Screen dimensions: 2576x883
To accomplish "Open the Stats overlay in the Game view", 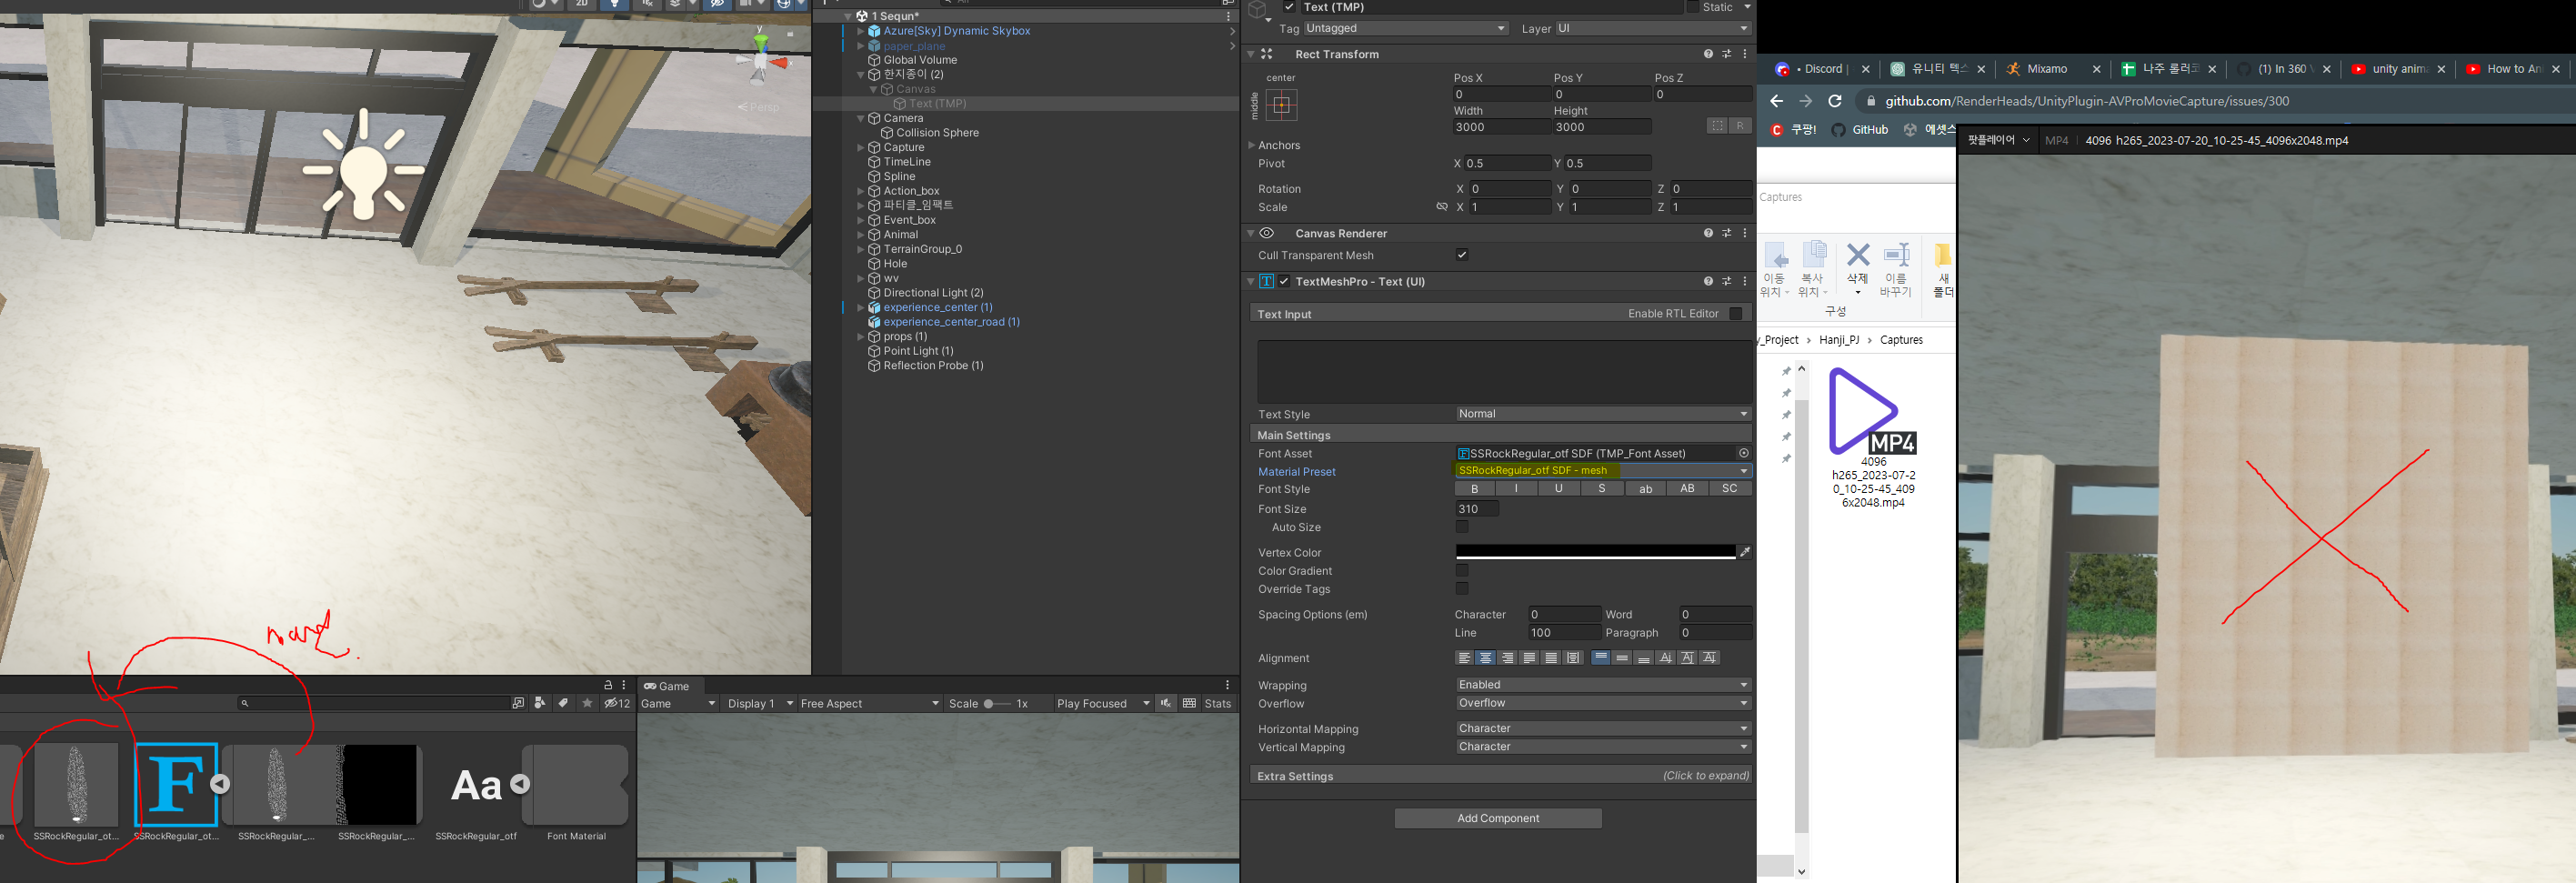I will click(1218, 703).
